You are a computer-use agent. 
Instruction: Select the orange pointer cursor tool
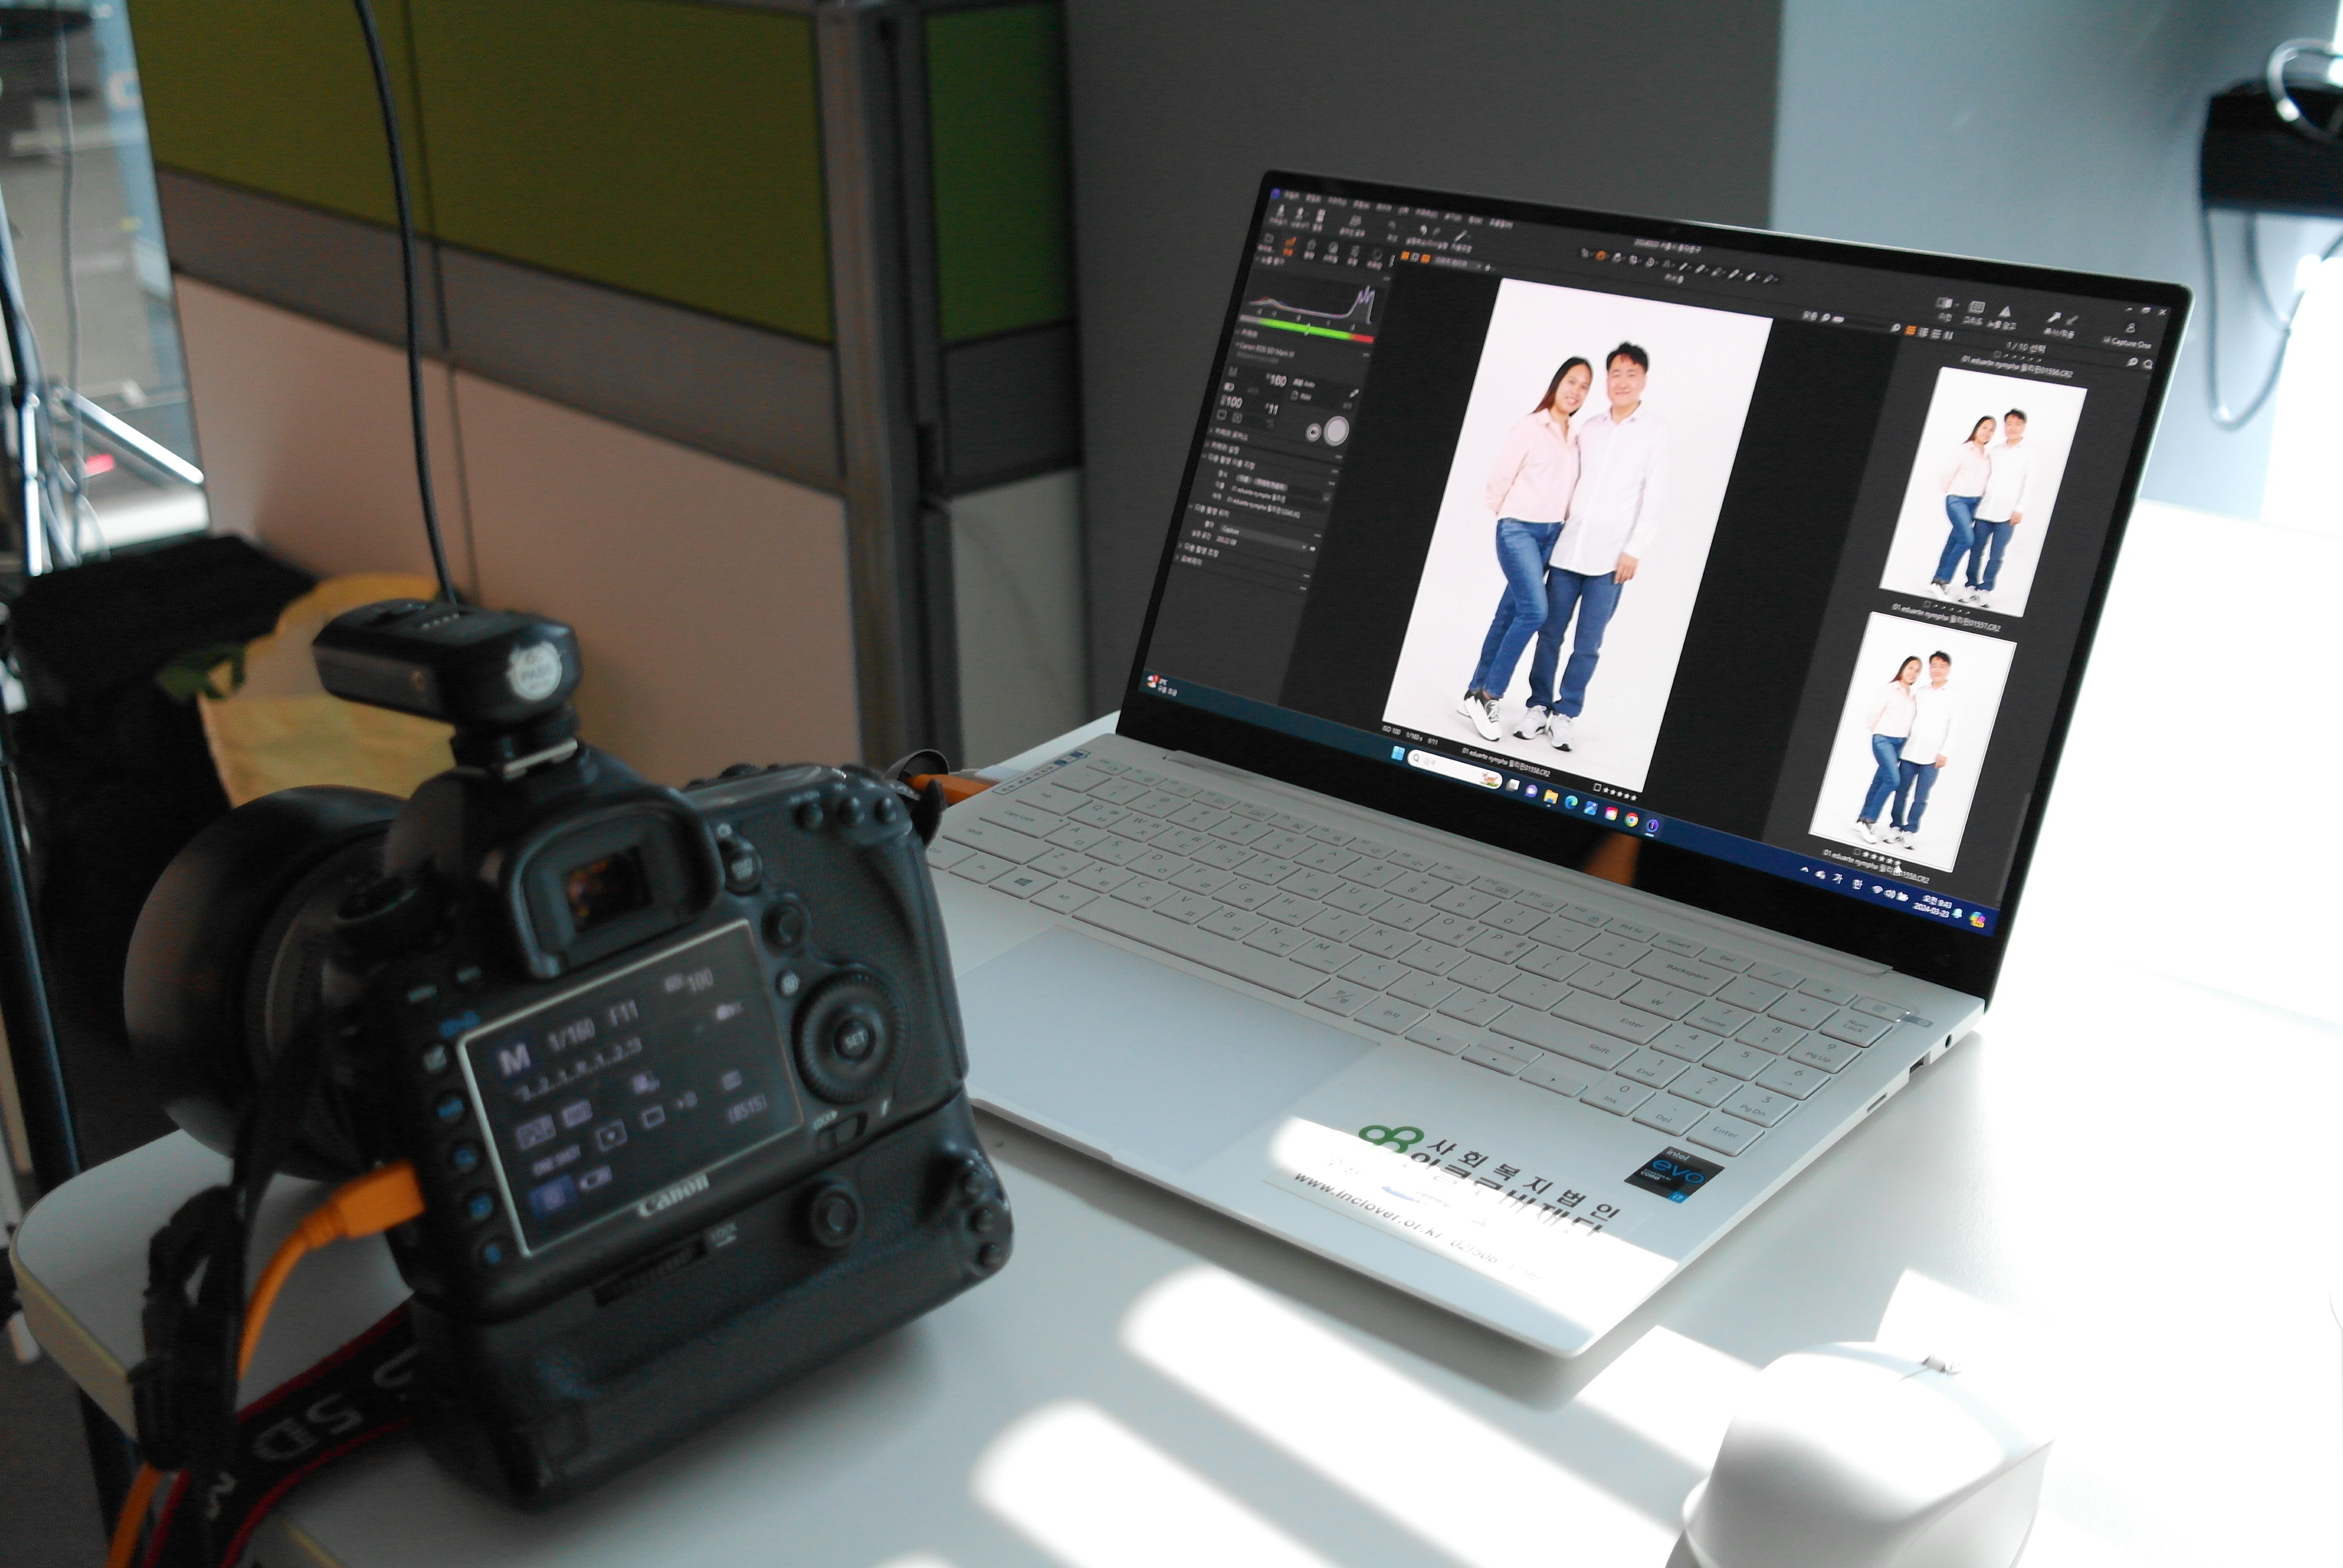point(1601,256)
